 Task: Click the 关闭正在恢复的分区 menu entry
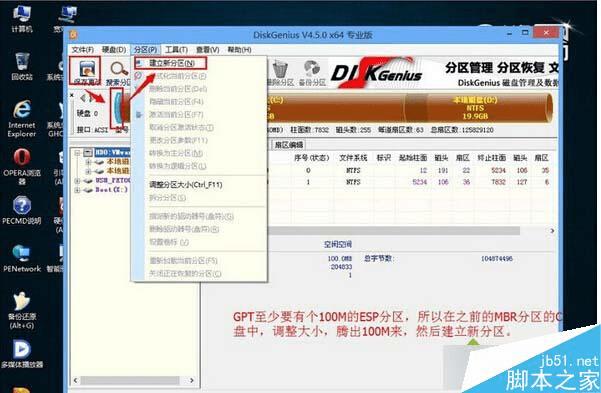[x=185, y=273]
